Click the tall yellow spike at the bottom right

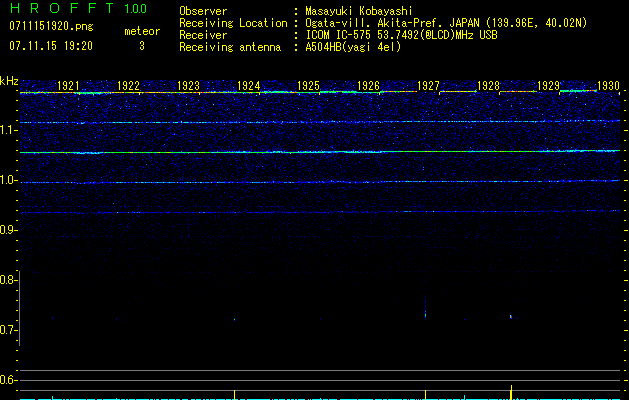512,391
